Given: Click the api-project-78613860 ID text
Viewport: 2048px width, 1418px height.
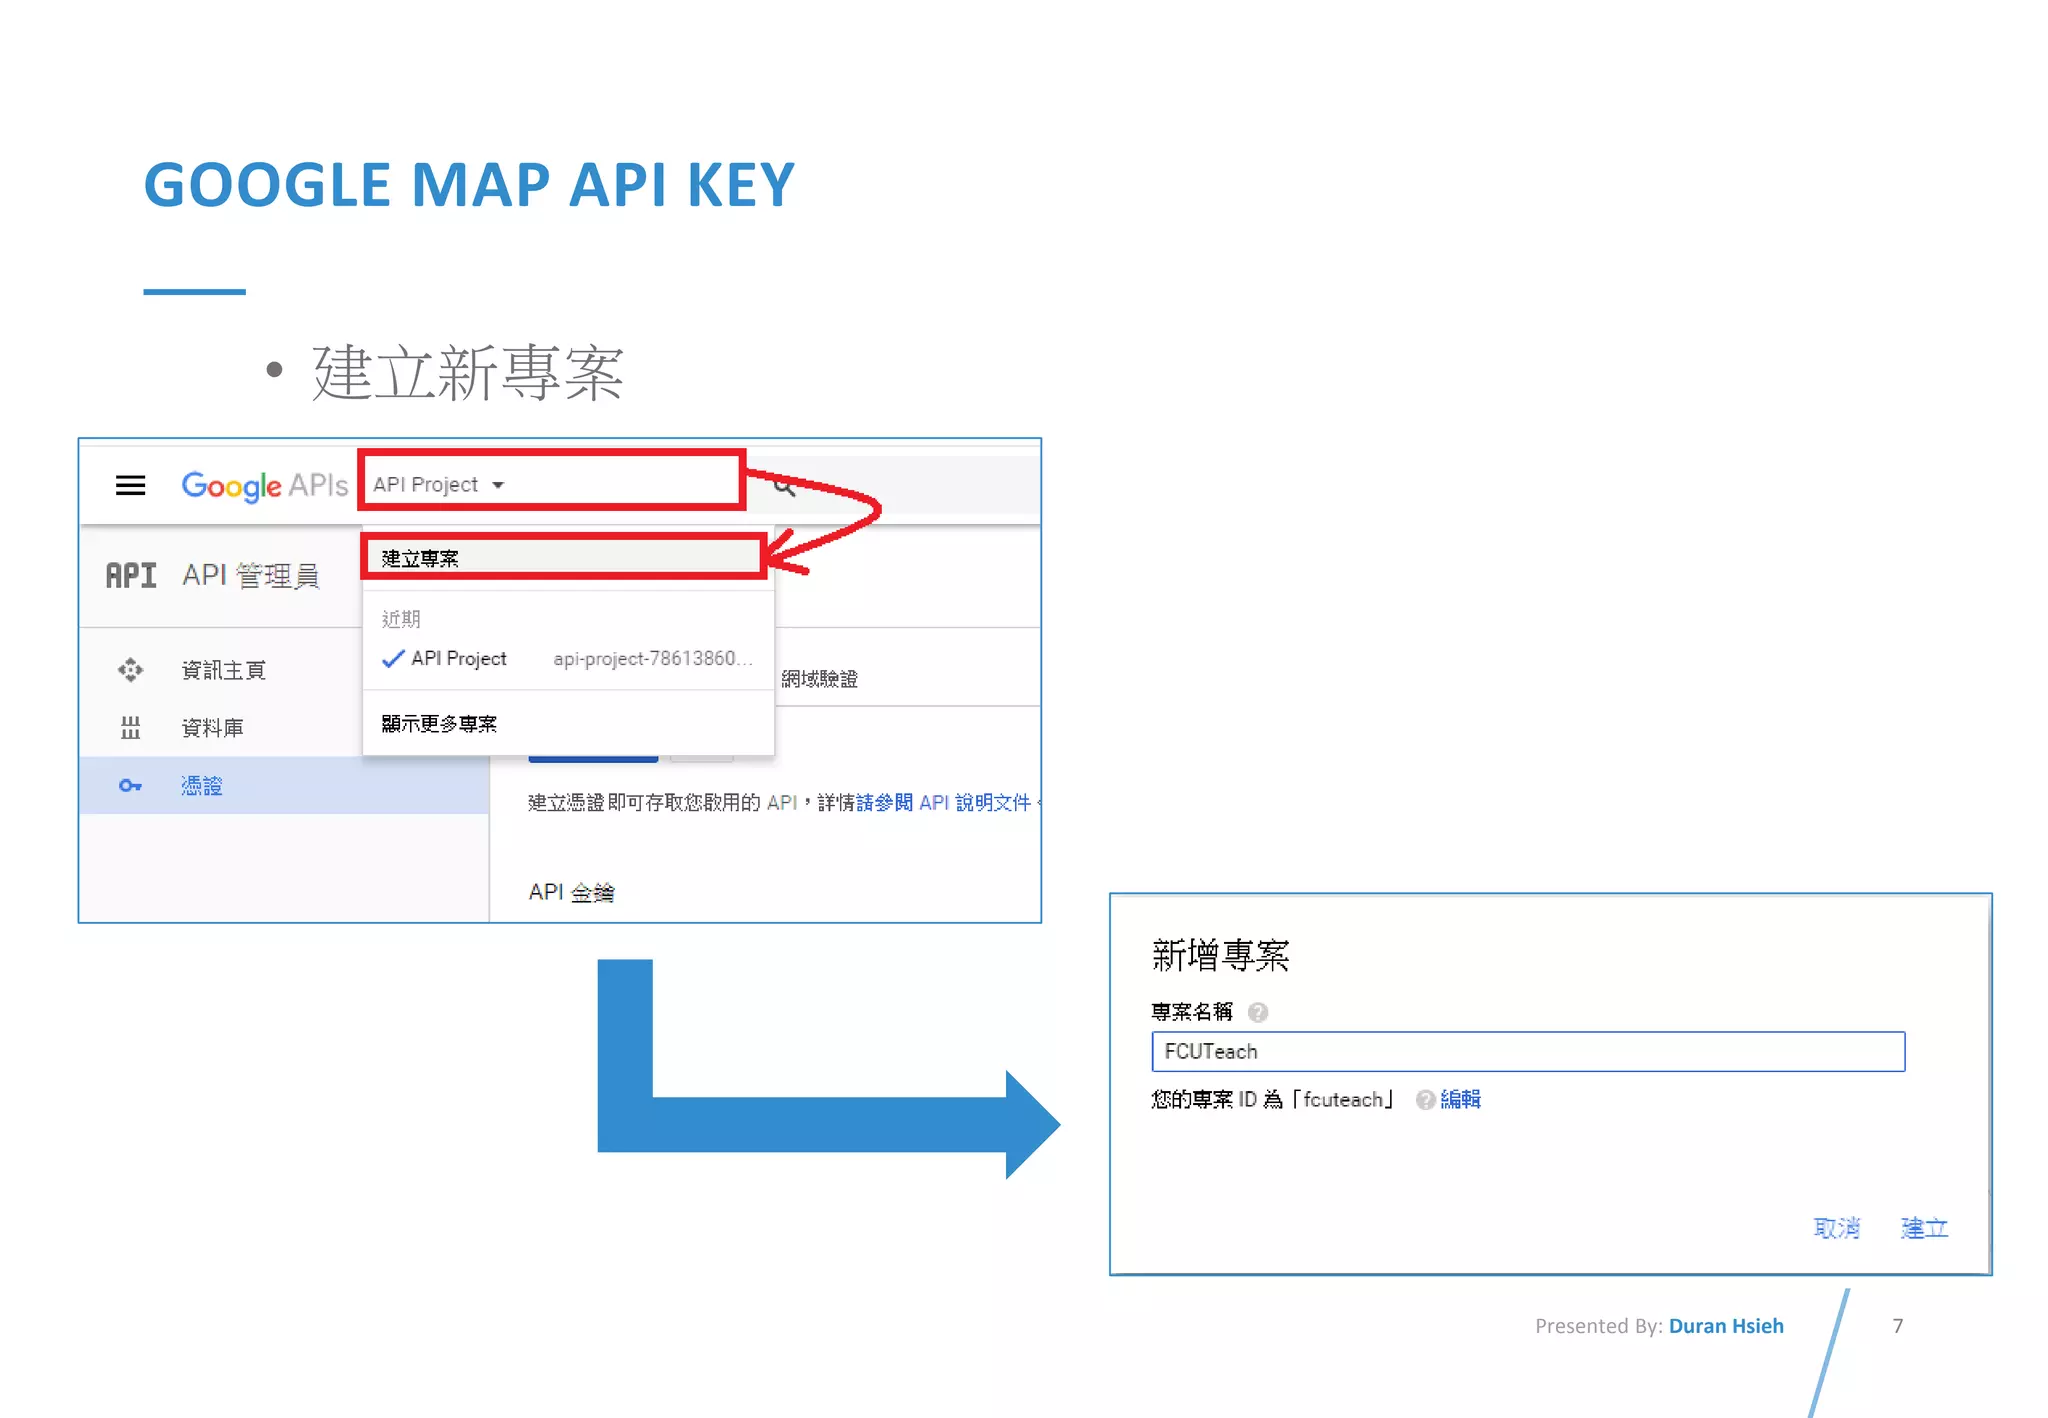Looking at the screenshot, I should pos(652,659).
